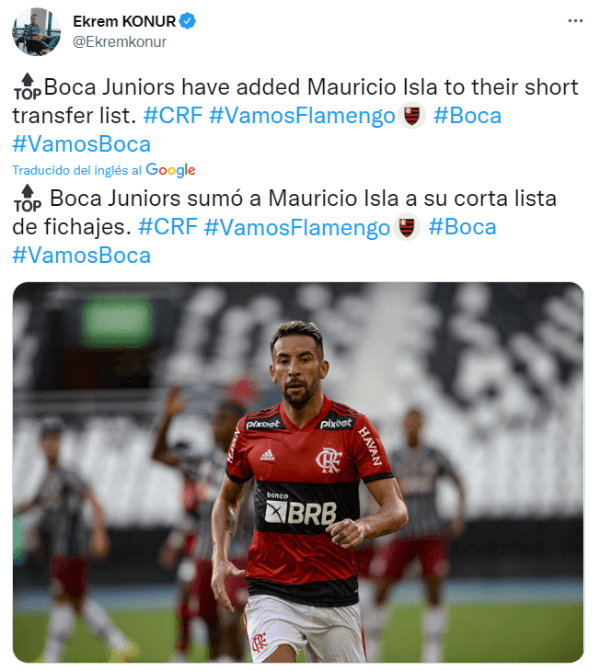The height and width of the screenshot is (671, 600).
Task: Click Ekrem KONUR's profile avatar
Action: pos(36,31)
